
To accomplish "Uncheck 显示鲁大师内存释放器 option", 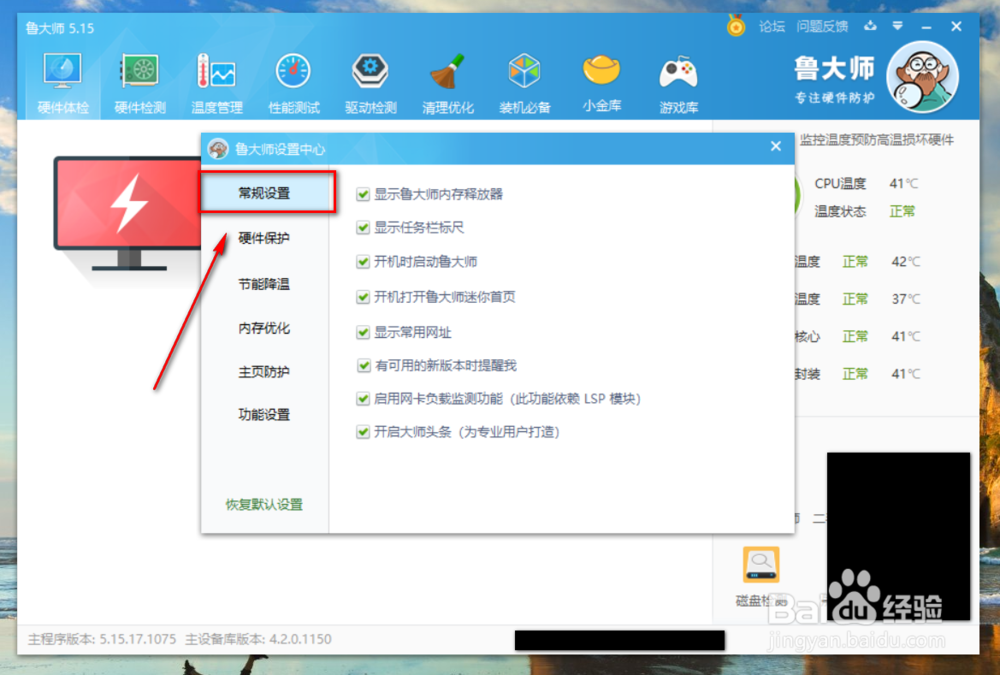I will click(364, 196).
